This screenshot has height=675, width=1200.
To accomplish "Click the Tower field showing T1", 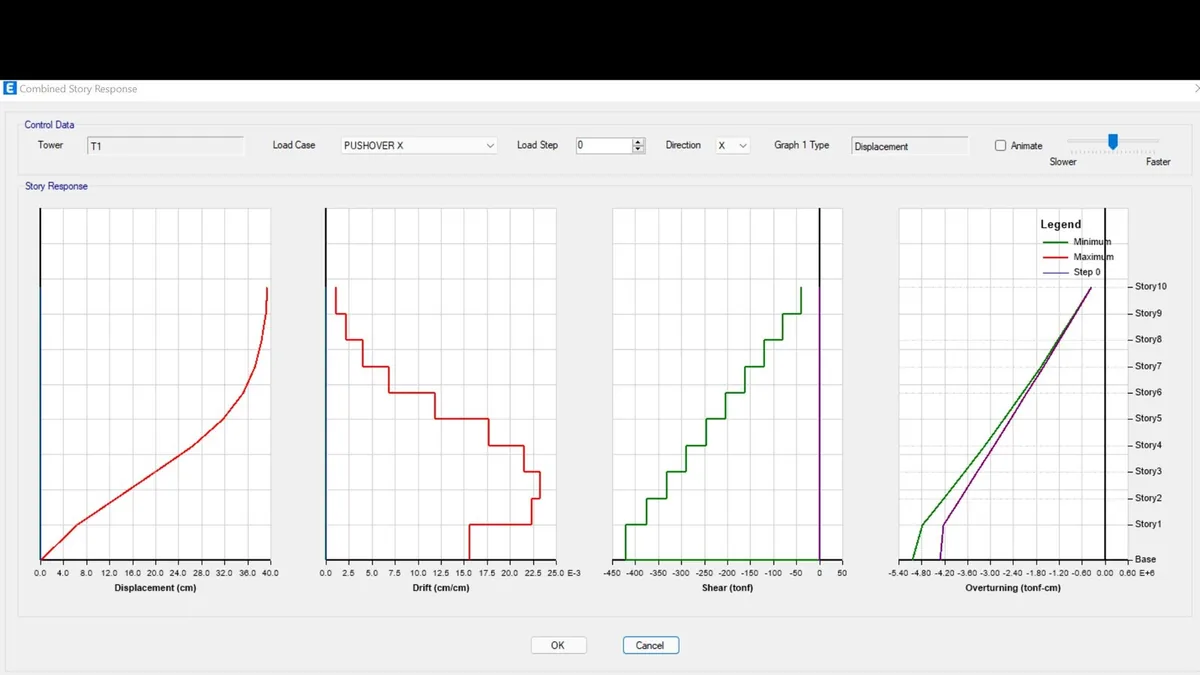I will [x=166, y=146].
